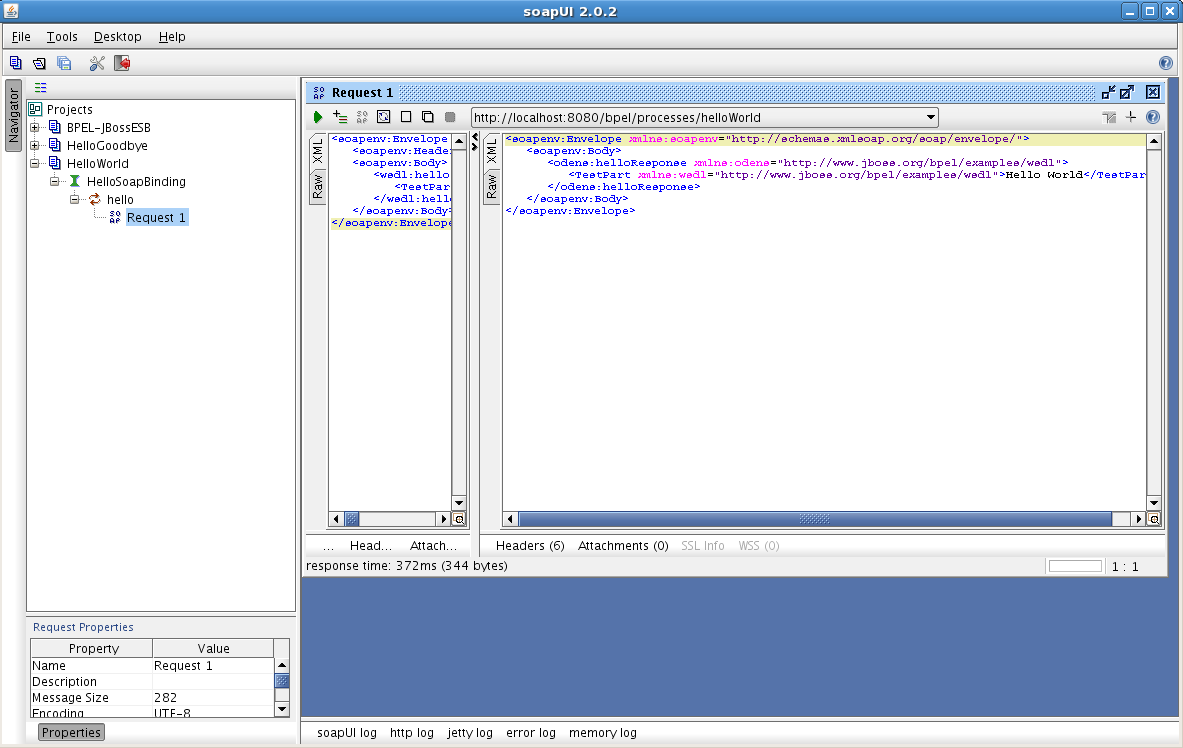
Task: Open the error log tab
Action: tap(530, 733)
